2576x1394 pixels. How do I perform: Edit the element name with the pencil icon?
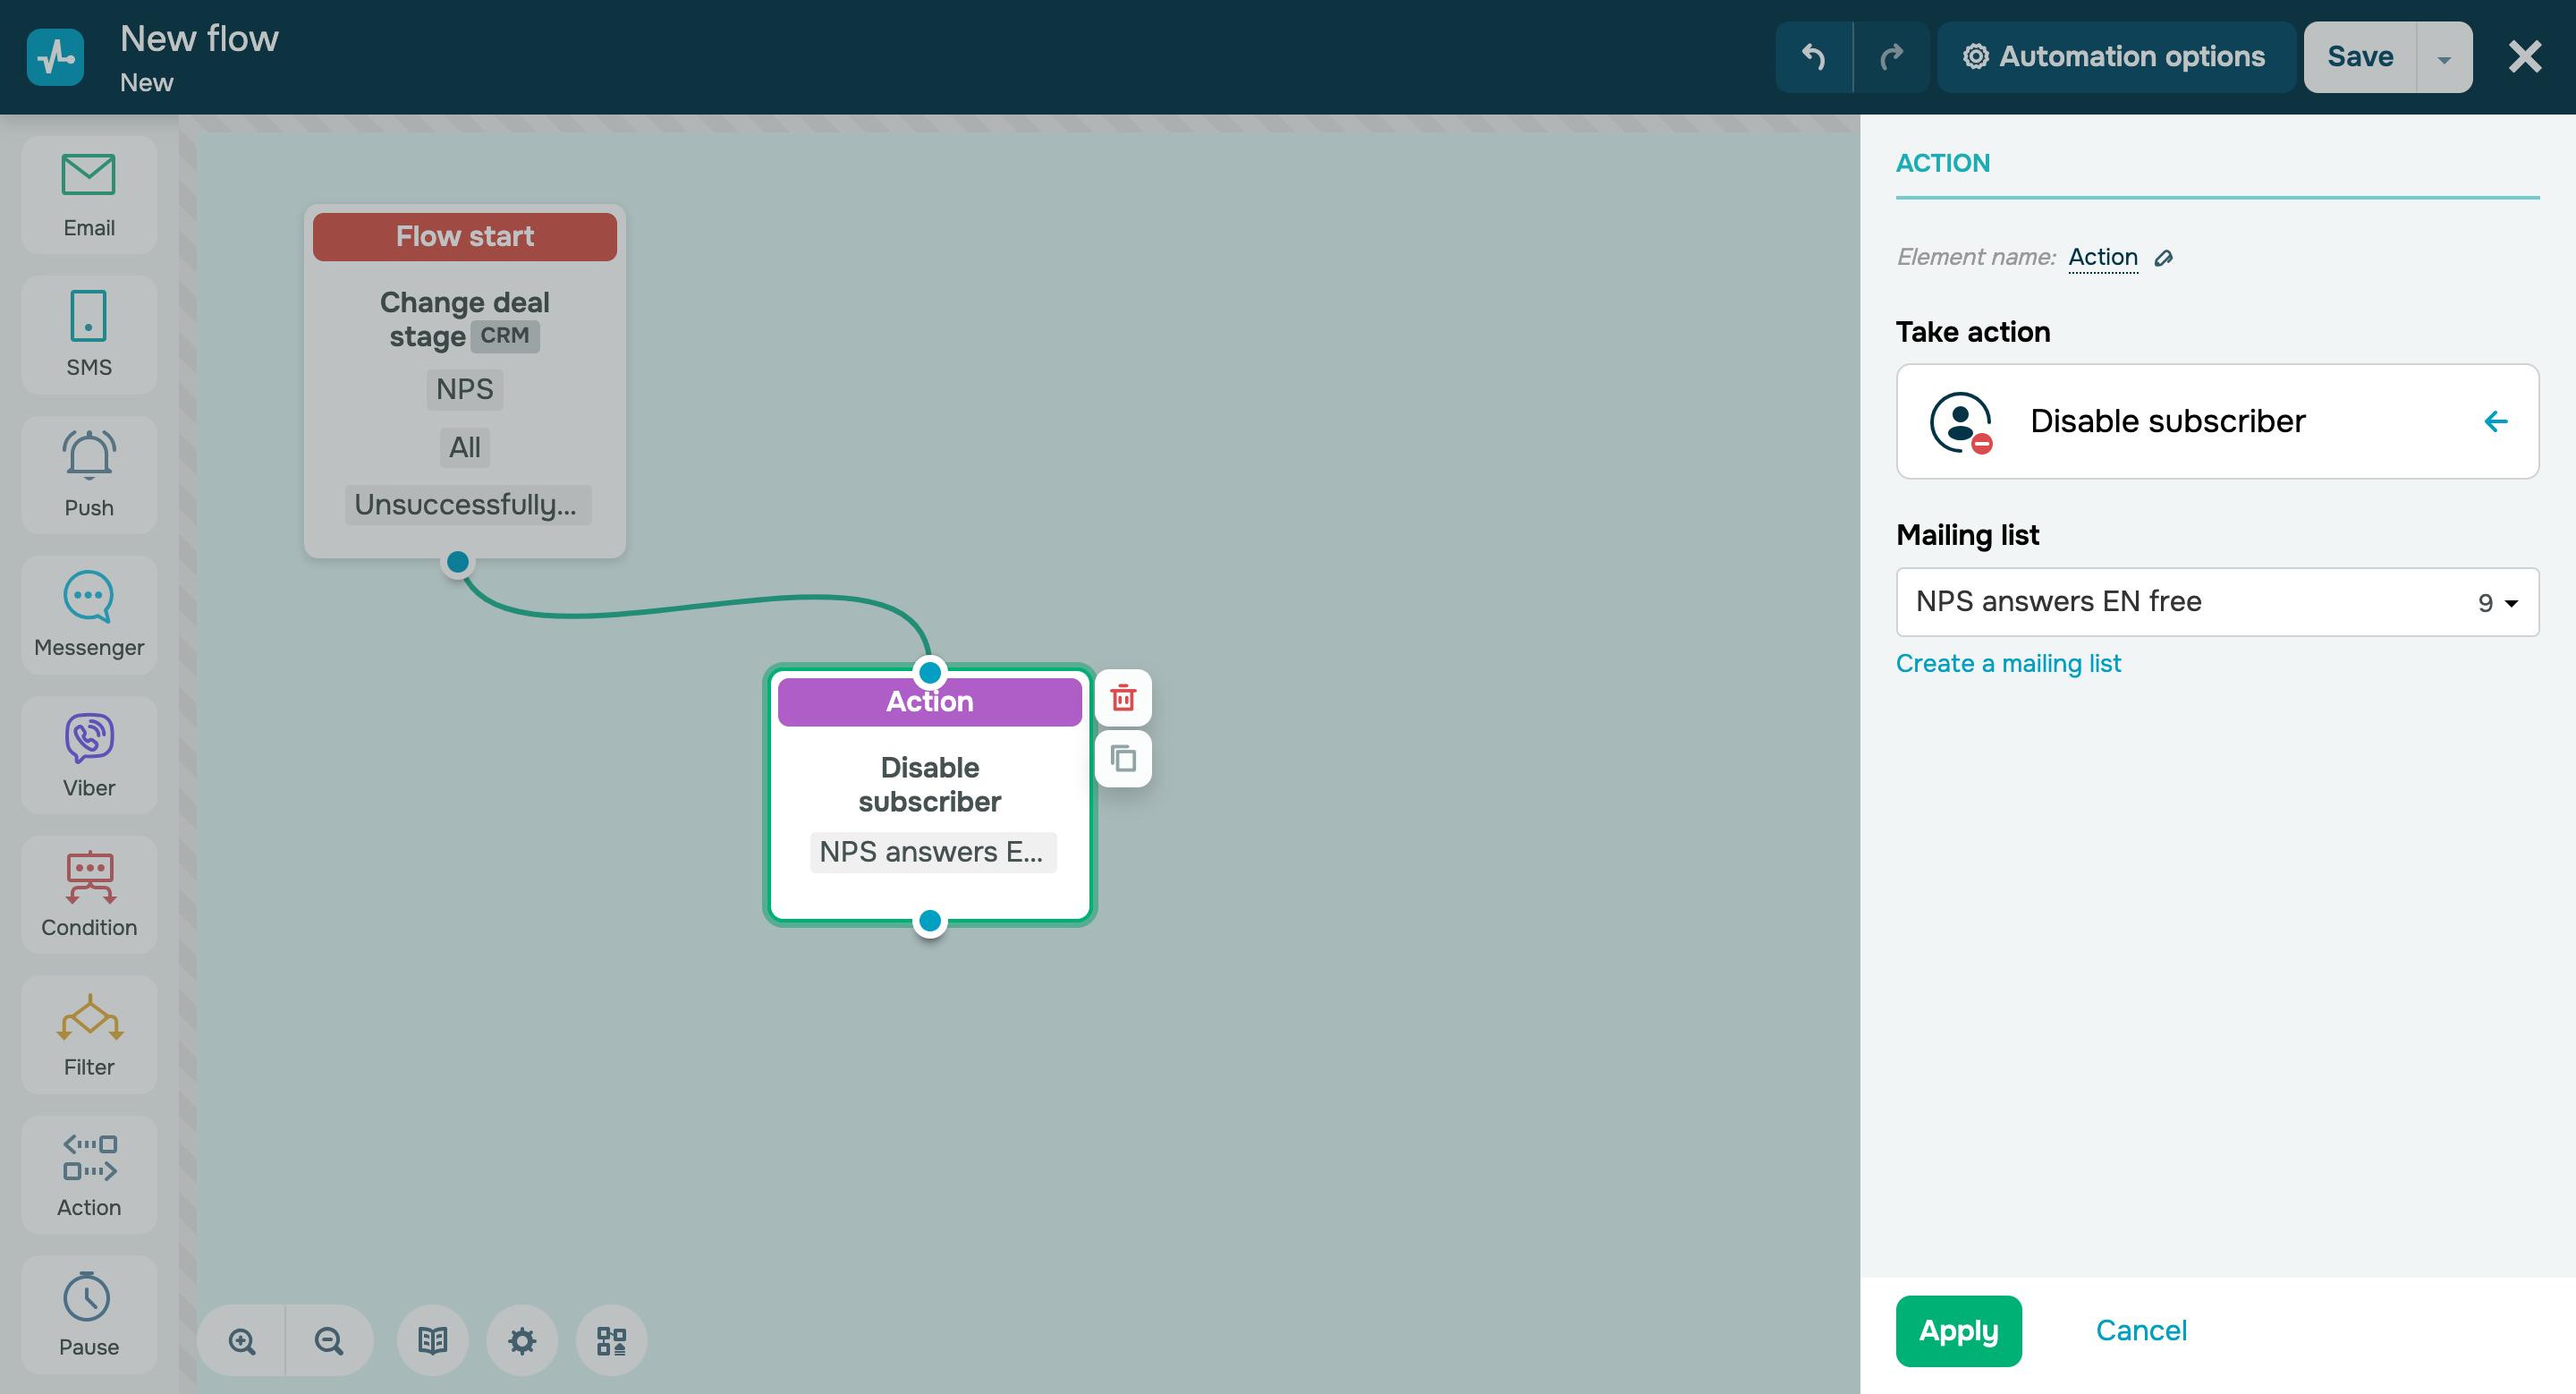tap(2164, 258)
